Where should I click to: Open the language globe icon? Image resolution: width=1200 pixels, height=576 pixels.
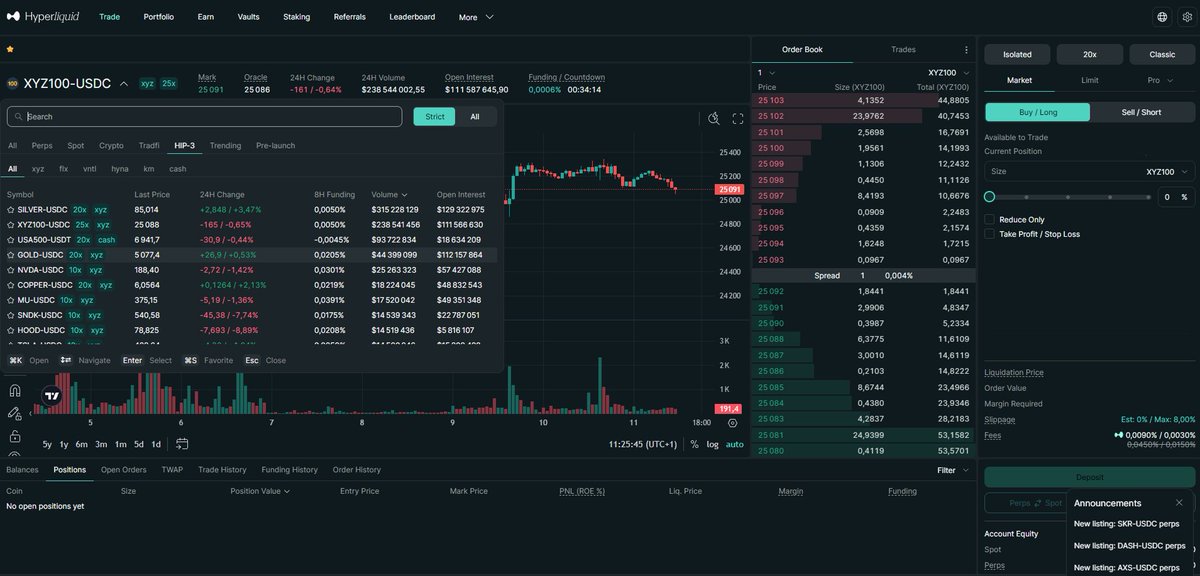point(1161,17)
